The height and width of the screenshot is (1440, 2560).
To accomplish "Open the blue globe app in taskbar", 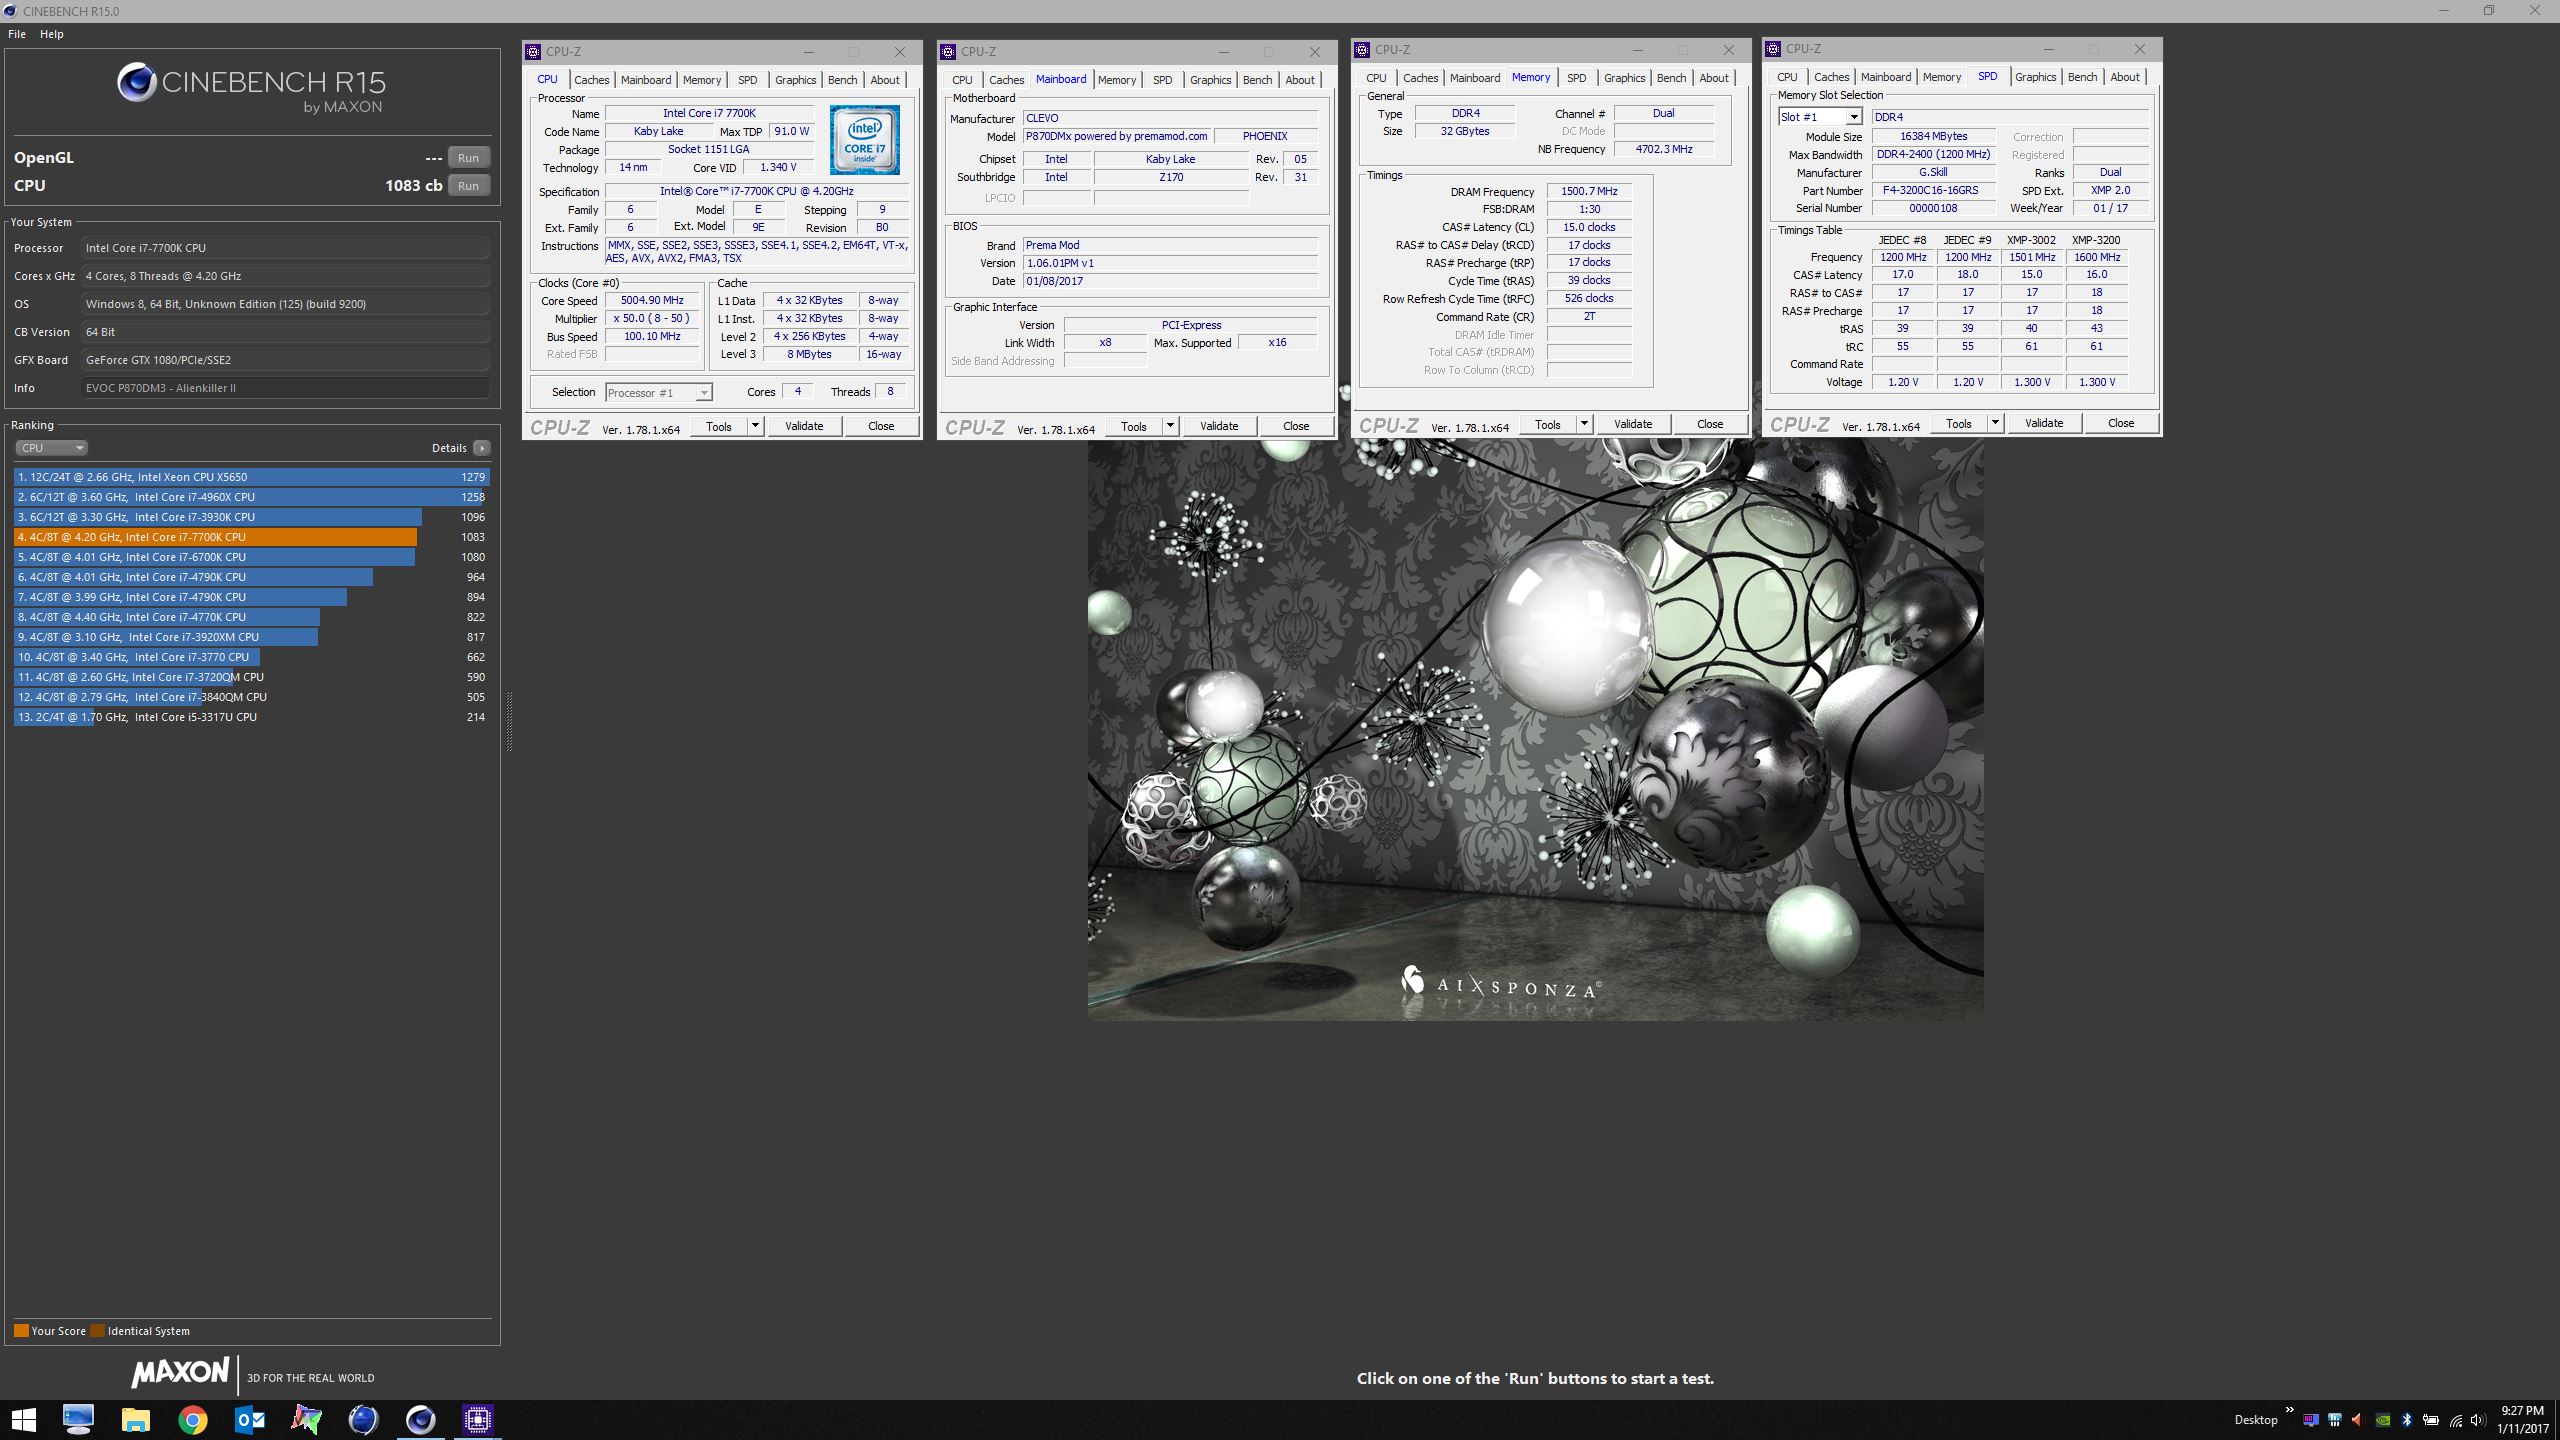I will pyautogui.click(x=363, y=1419).
